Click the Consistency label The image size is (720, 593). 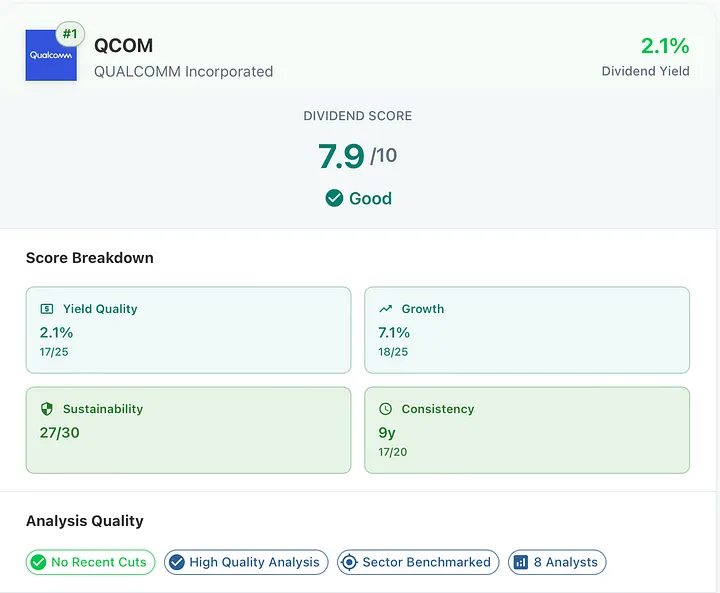pyautogui.click(x=438, y=409)
